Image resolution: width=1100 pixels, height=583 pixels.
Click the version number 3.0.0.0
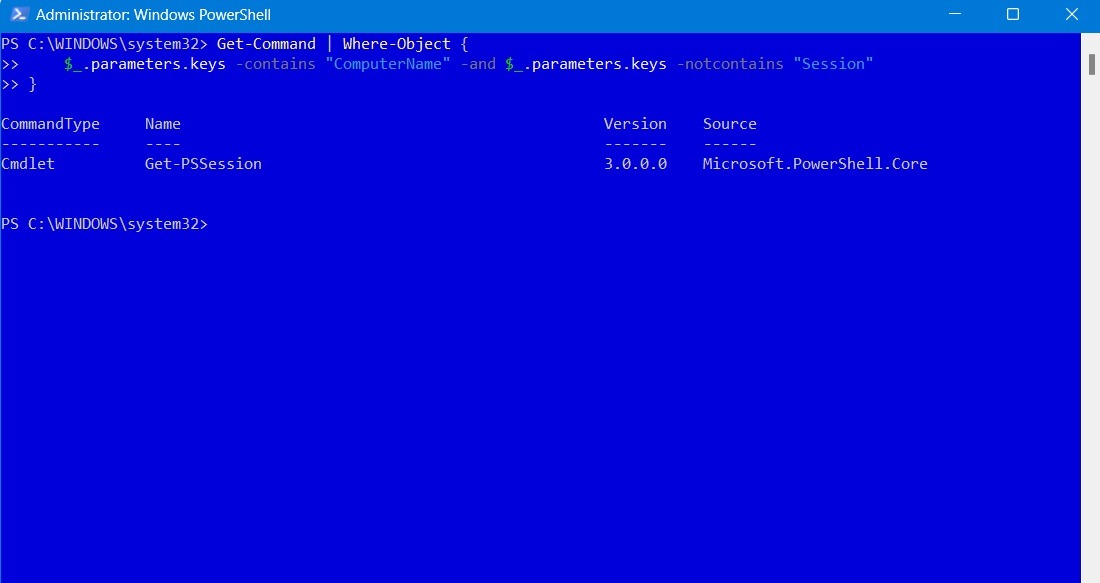pos(636,163)
